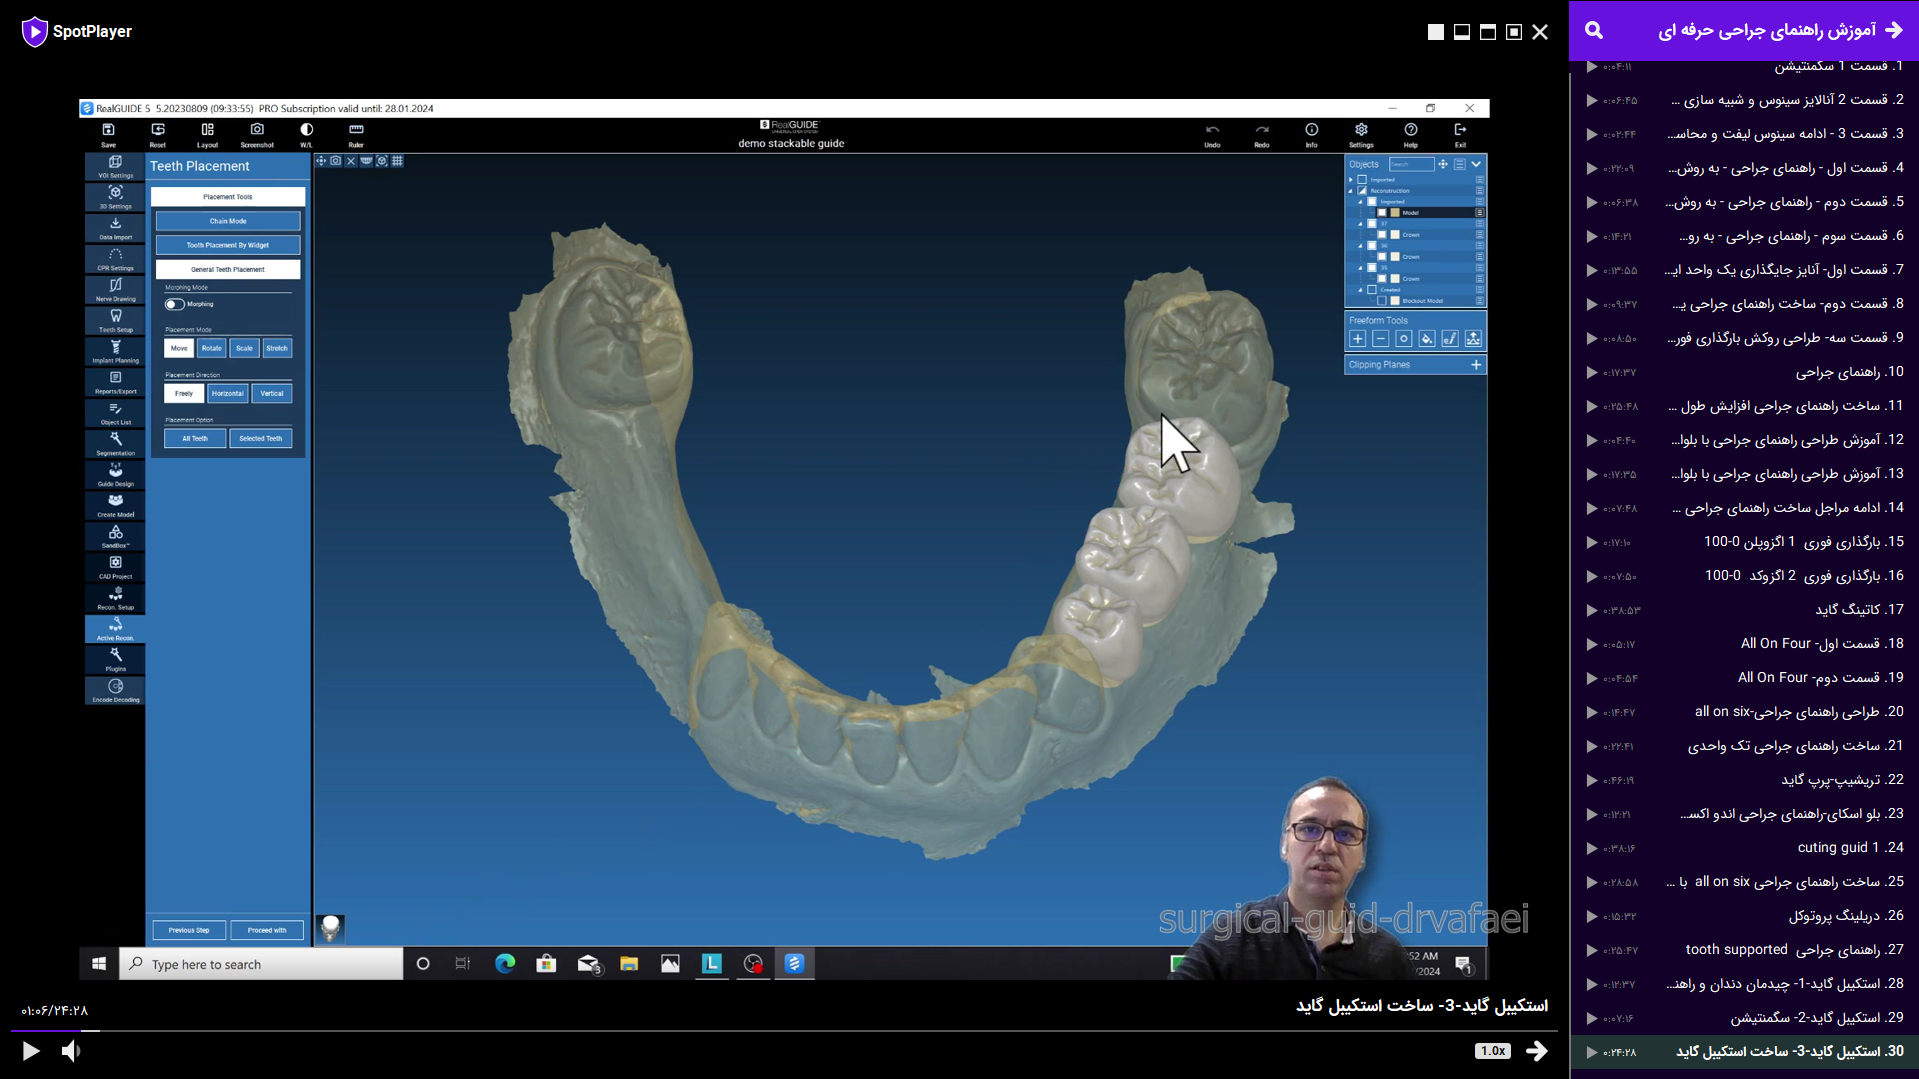Click the Selected Teeth button

pos(260,438)
